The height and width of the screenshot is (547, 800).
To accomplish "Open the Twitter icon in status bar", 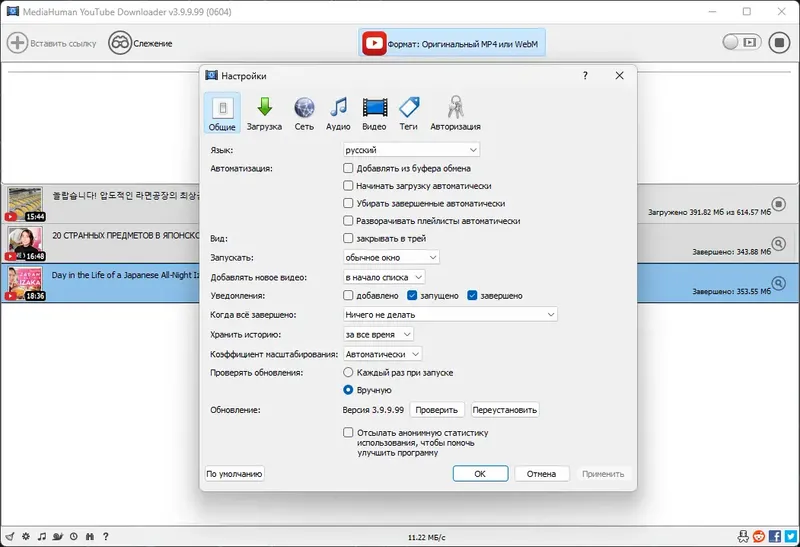I will [x=791, y=536].
